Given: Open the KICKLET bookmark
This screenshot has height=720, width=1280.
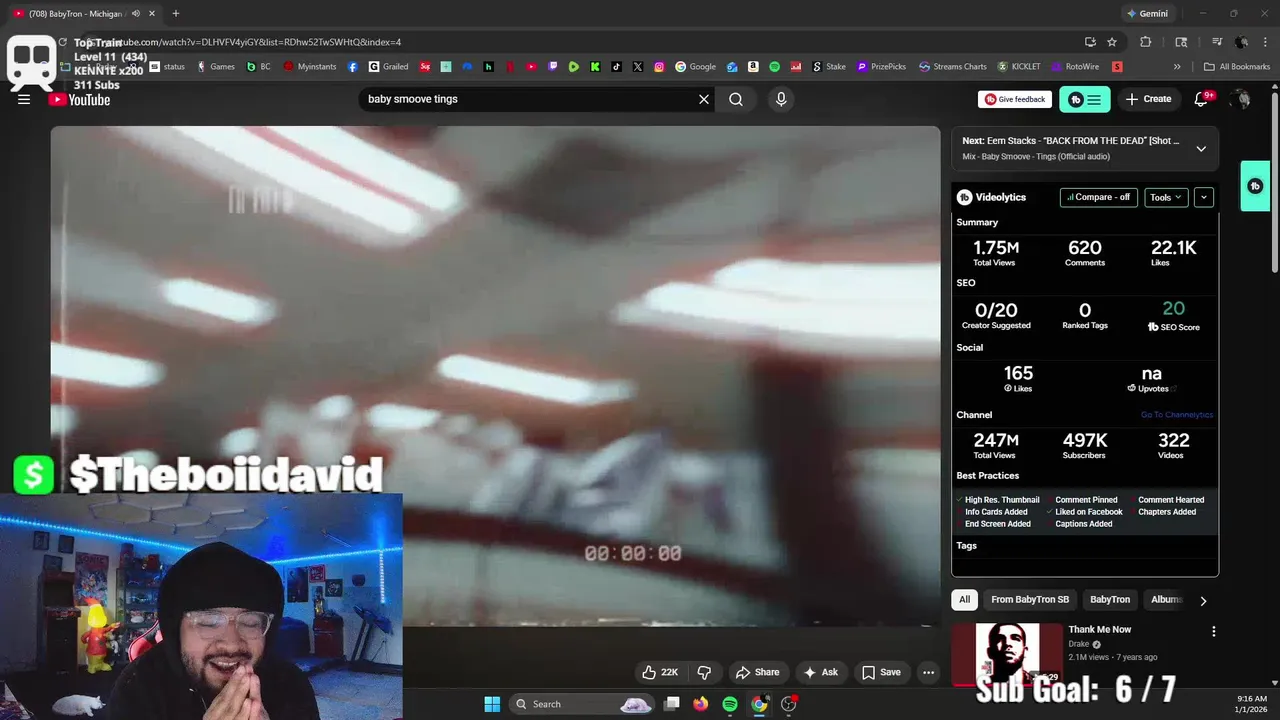Looking at the screenshot, I should click(x=1019, y=67).
